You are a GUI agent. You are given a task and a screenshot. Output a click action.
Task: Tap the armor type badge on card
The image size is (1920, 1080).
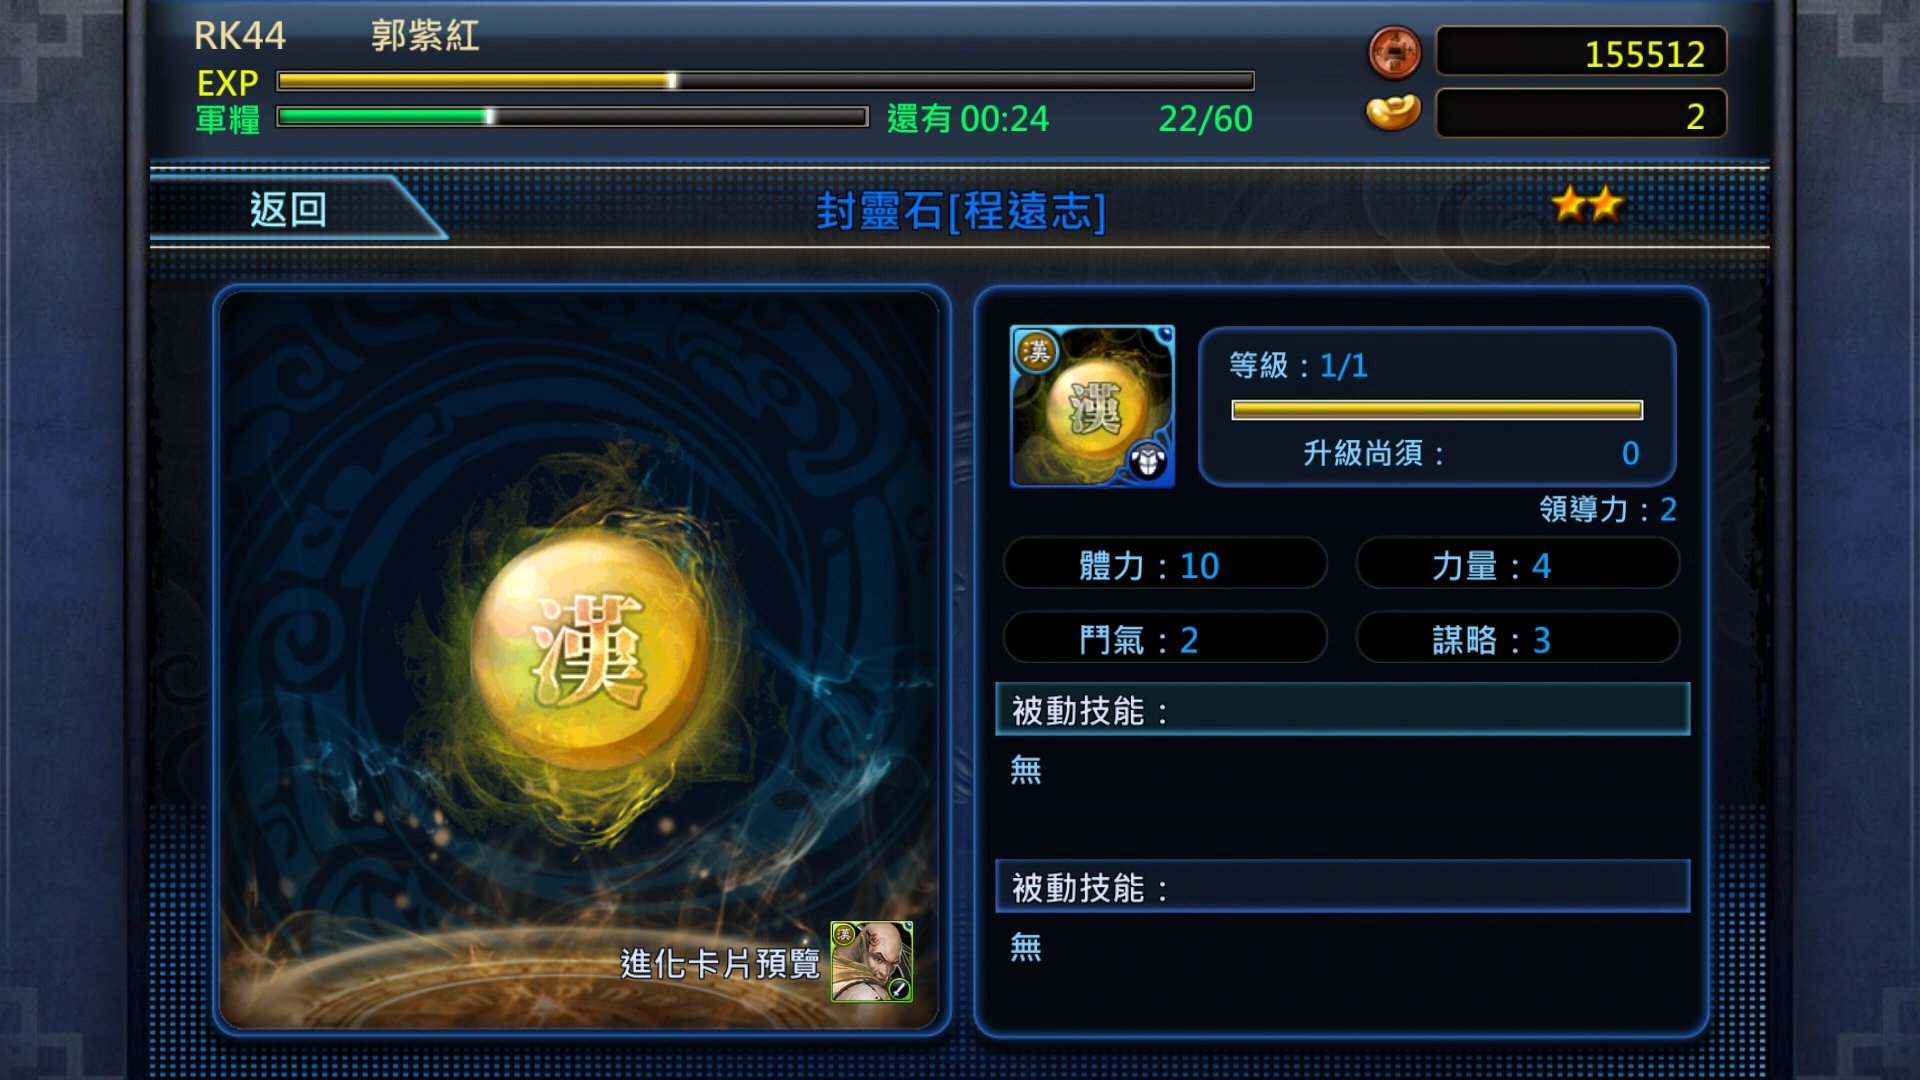click(x=1147, y=461)
